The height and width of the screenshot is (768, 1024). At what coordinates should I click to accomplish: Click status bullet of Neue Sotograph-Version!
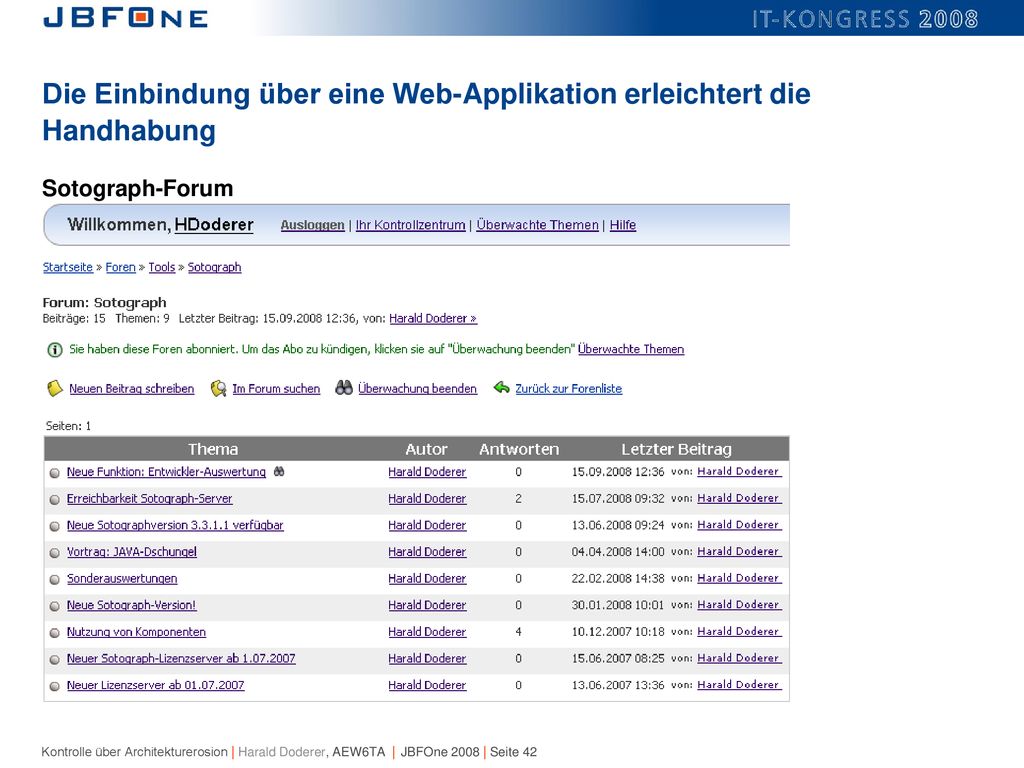[55, 607]
